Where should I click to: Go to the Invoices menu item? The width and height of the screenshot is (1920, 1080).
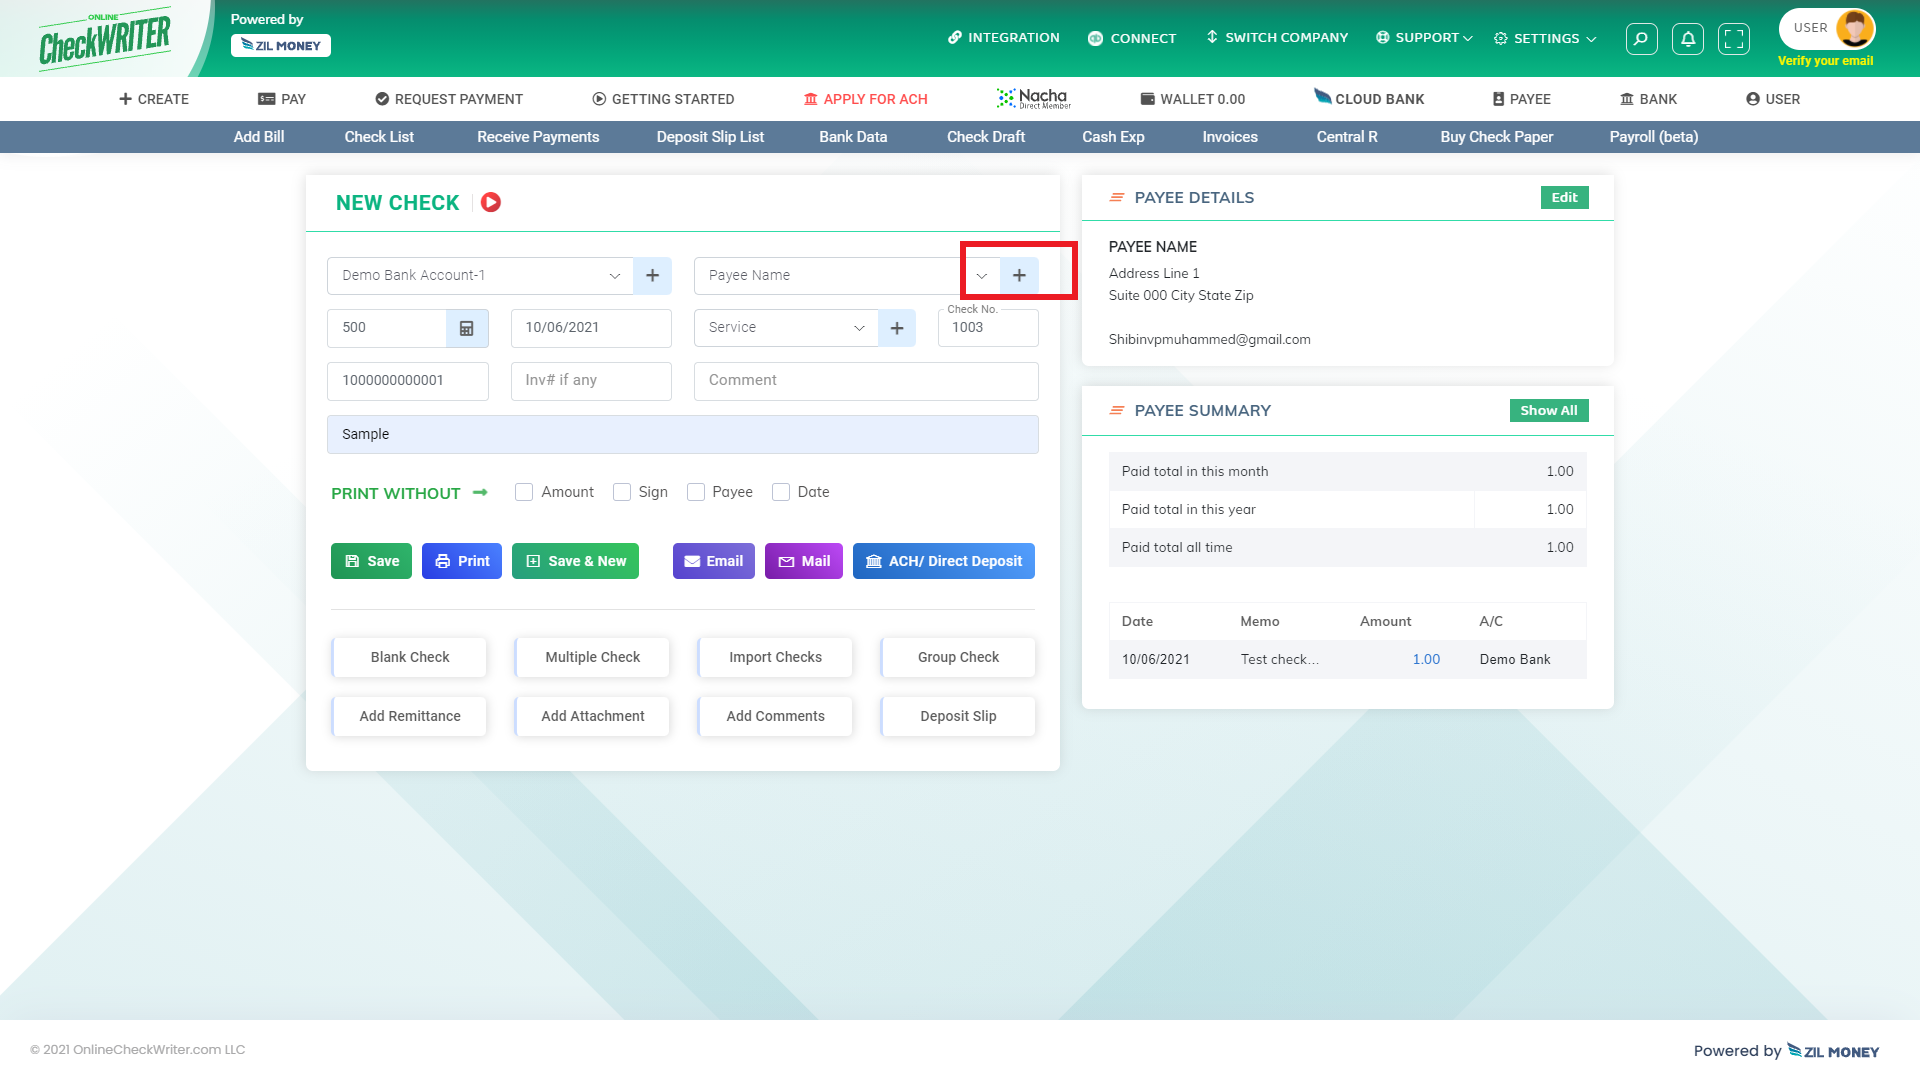click(x=1229, y=137)
